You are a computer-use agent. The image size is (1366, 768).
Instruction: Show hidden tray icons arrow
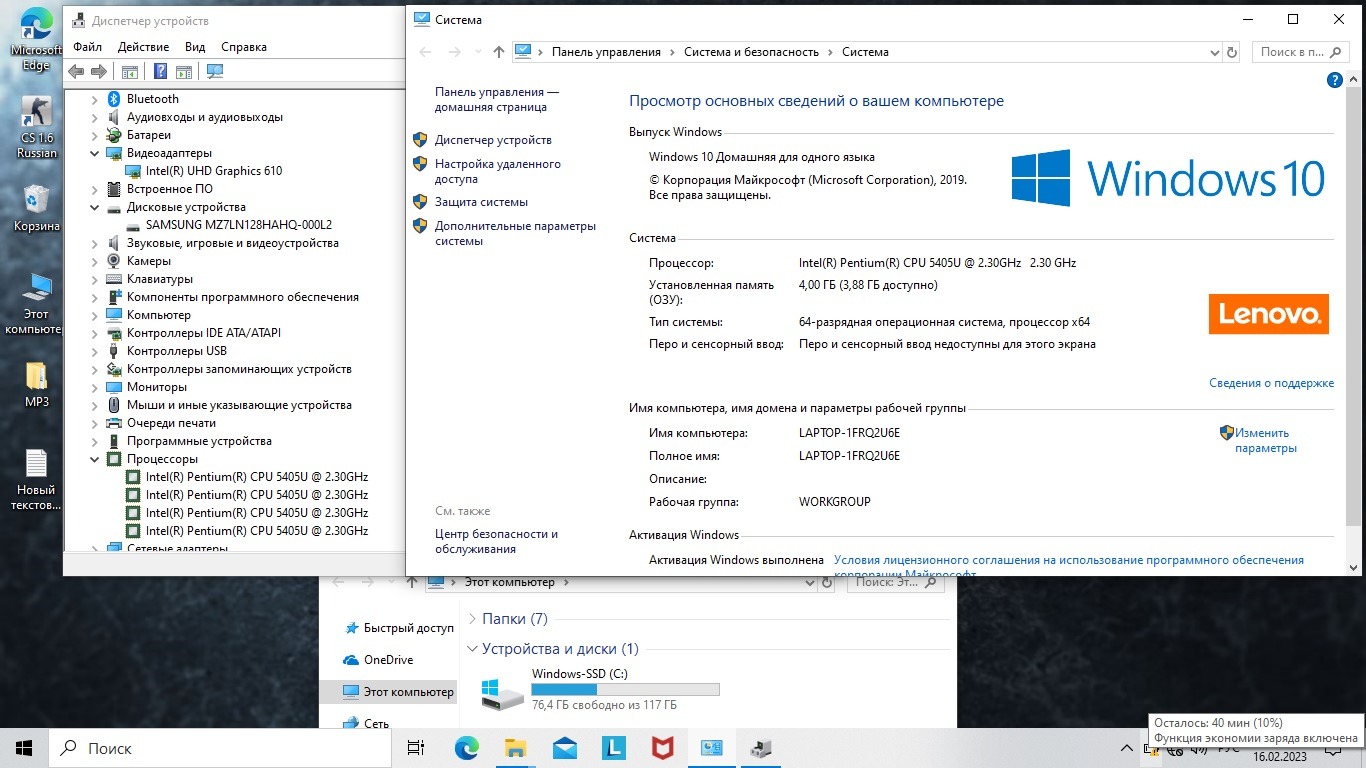click(1128, 748)
